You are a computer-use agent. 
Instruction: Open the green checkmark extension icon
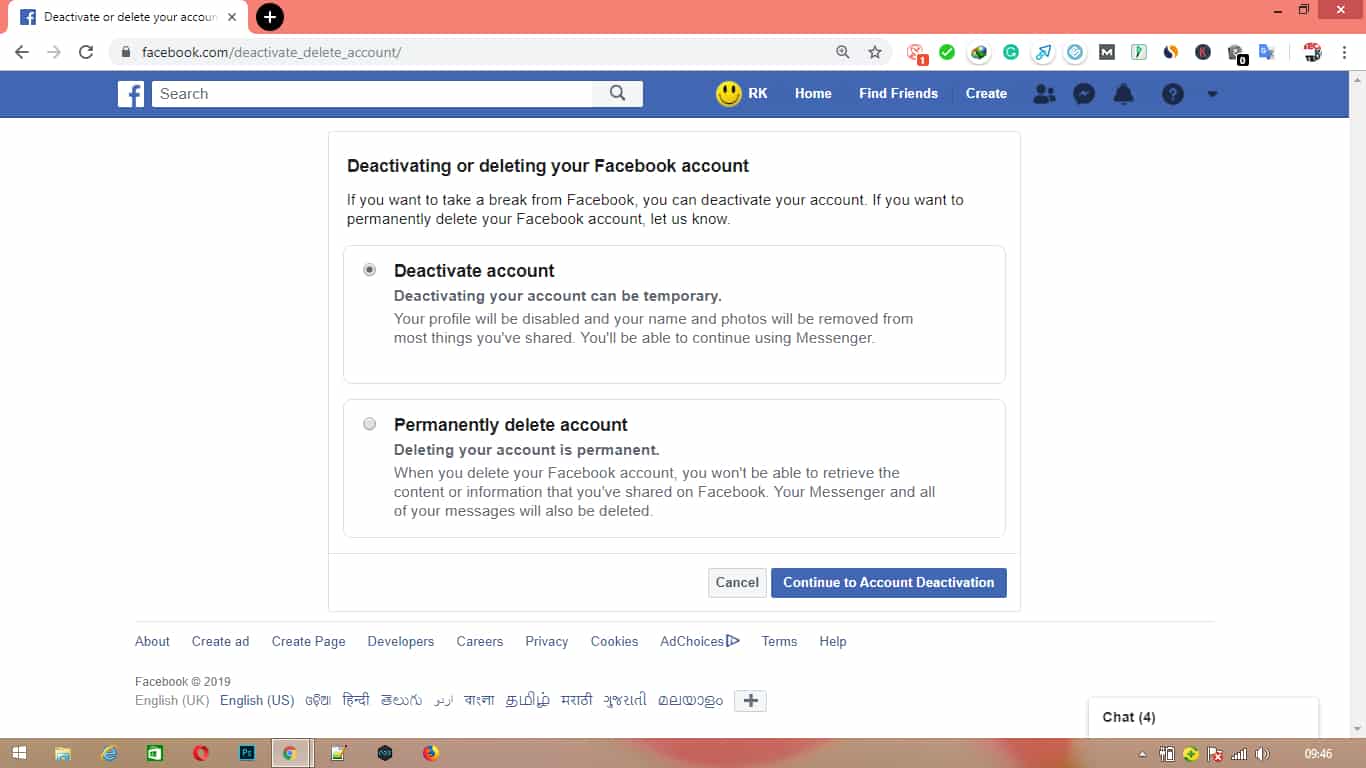(x=947, y=52)
